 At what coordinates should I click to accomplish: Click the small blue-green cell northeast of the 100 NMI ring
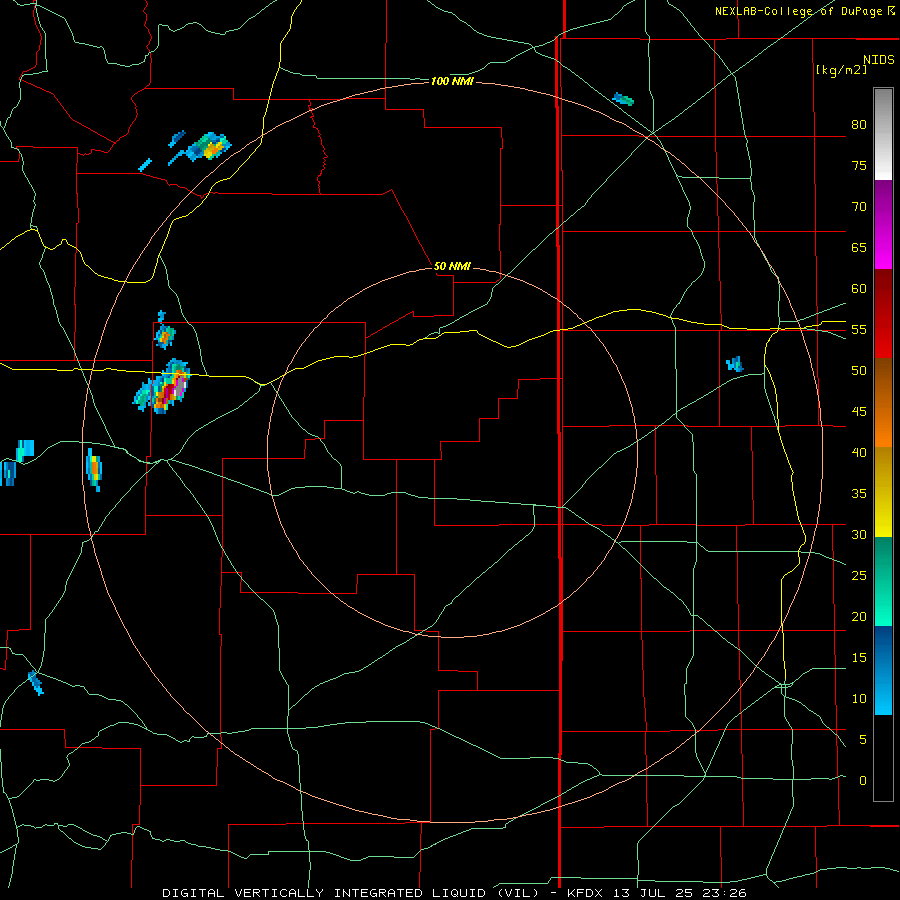coord(623,99)
